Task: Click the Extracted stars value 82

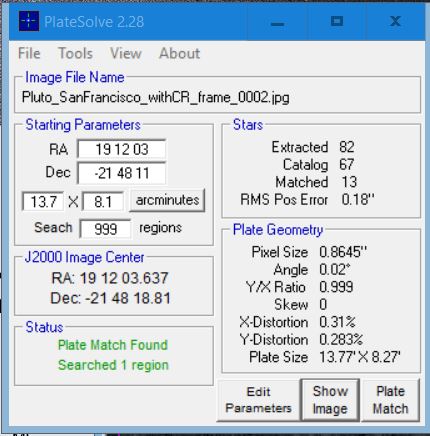Action: pos(347,147)
